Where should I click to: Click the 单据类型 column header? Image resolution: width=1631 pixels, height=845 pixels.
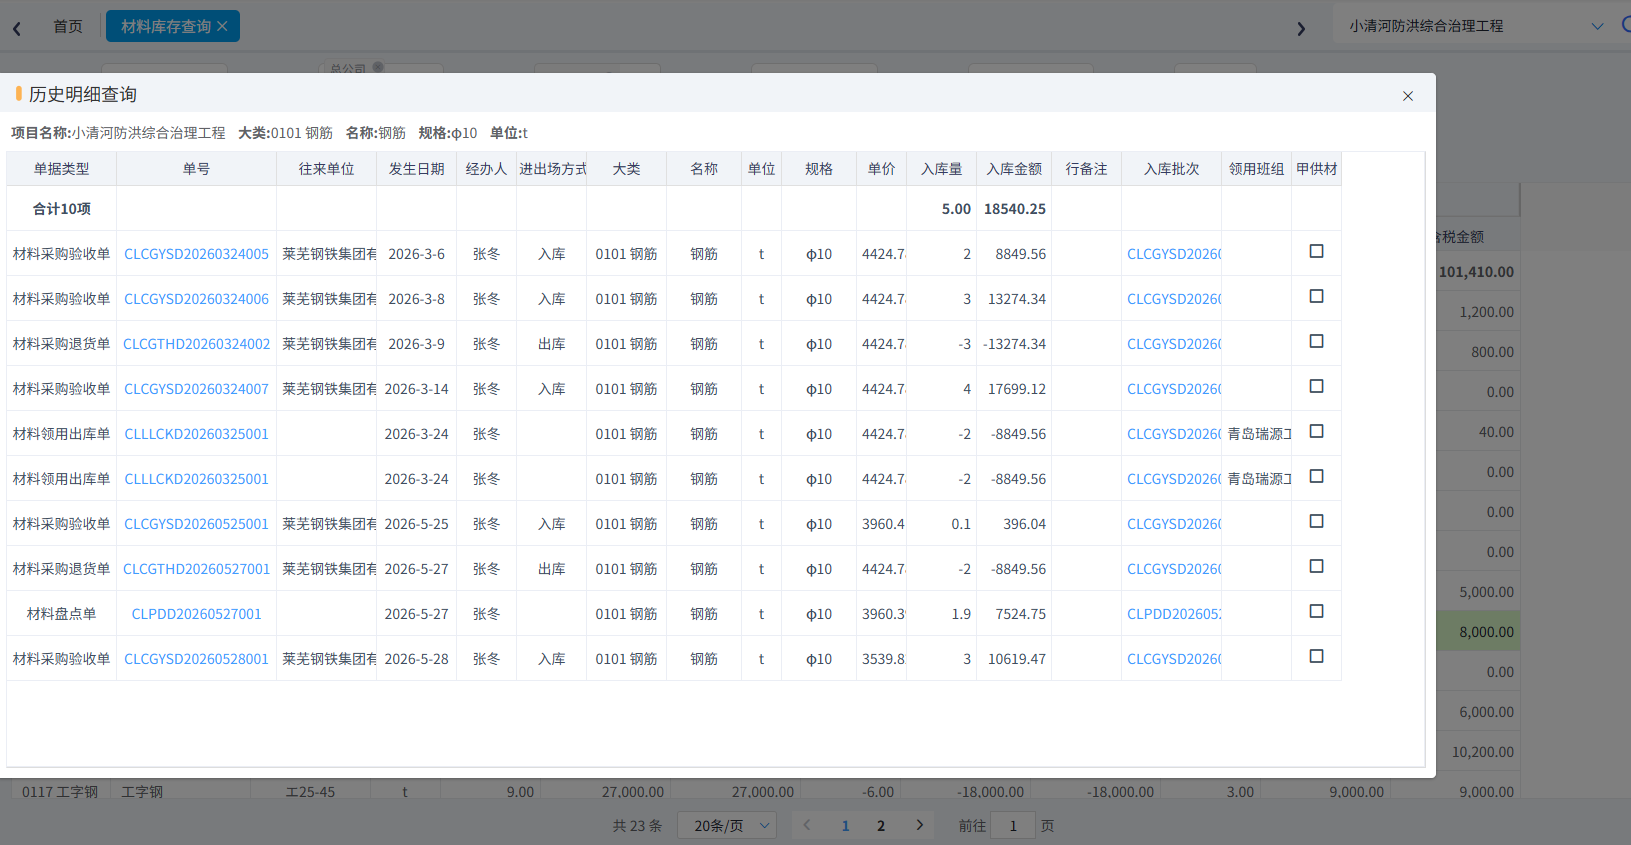(x=61, y=169)
